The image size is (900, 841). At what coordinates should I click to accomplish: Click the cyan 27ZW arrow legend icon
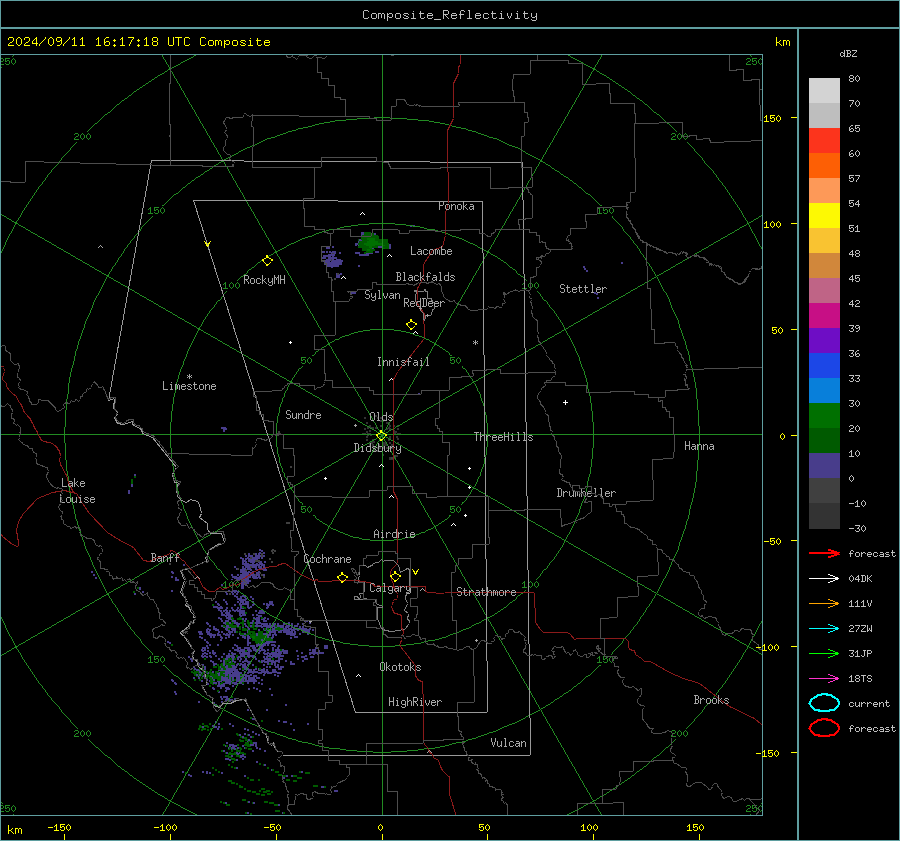click(824, 629)
